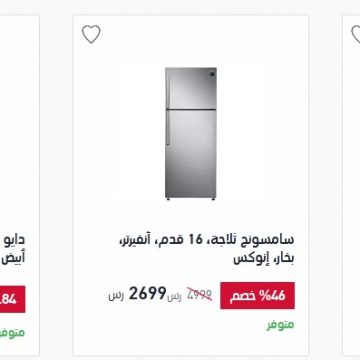360x360 pixels.
Task: Click the red .84 badge on Daewoo card
Action: (11, 299)
